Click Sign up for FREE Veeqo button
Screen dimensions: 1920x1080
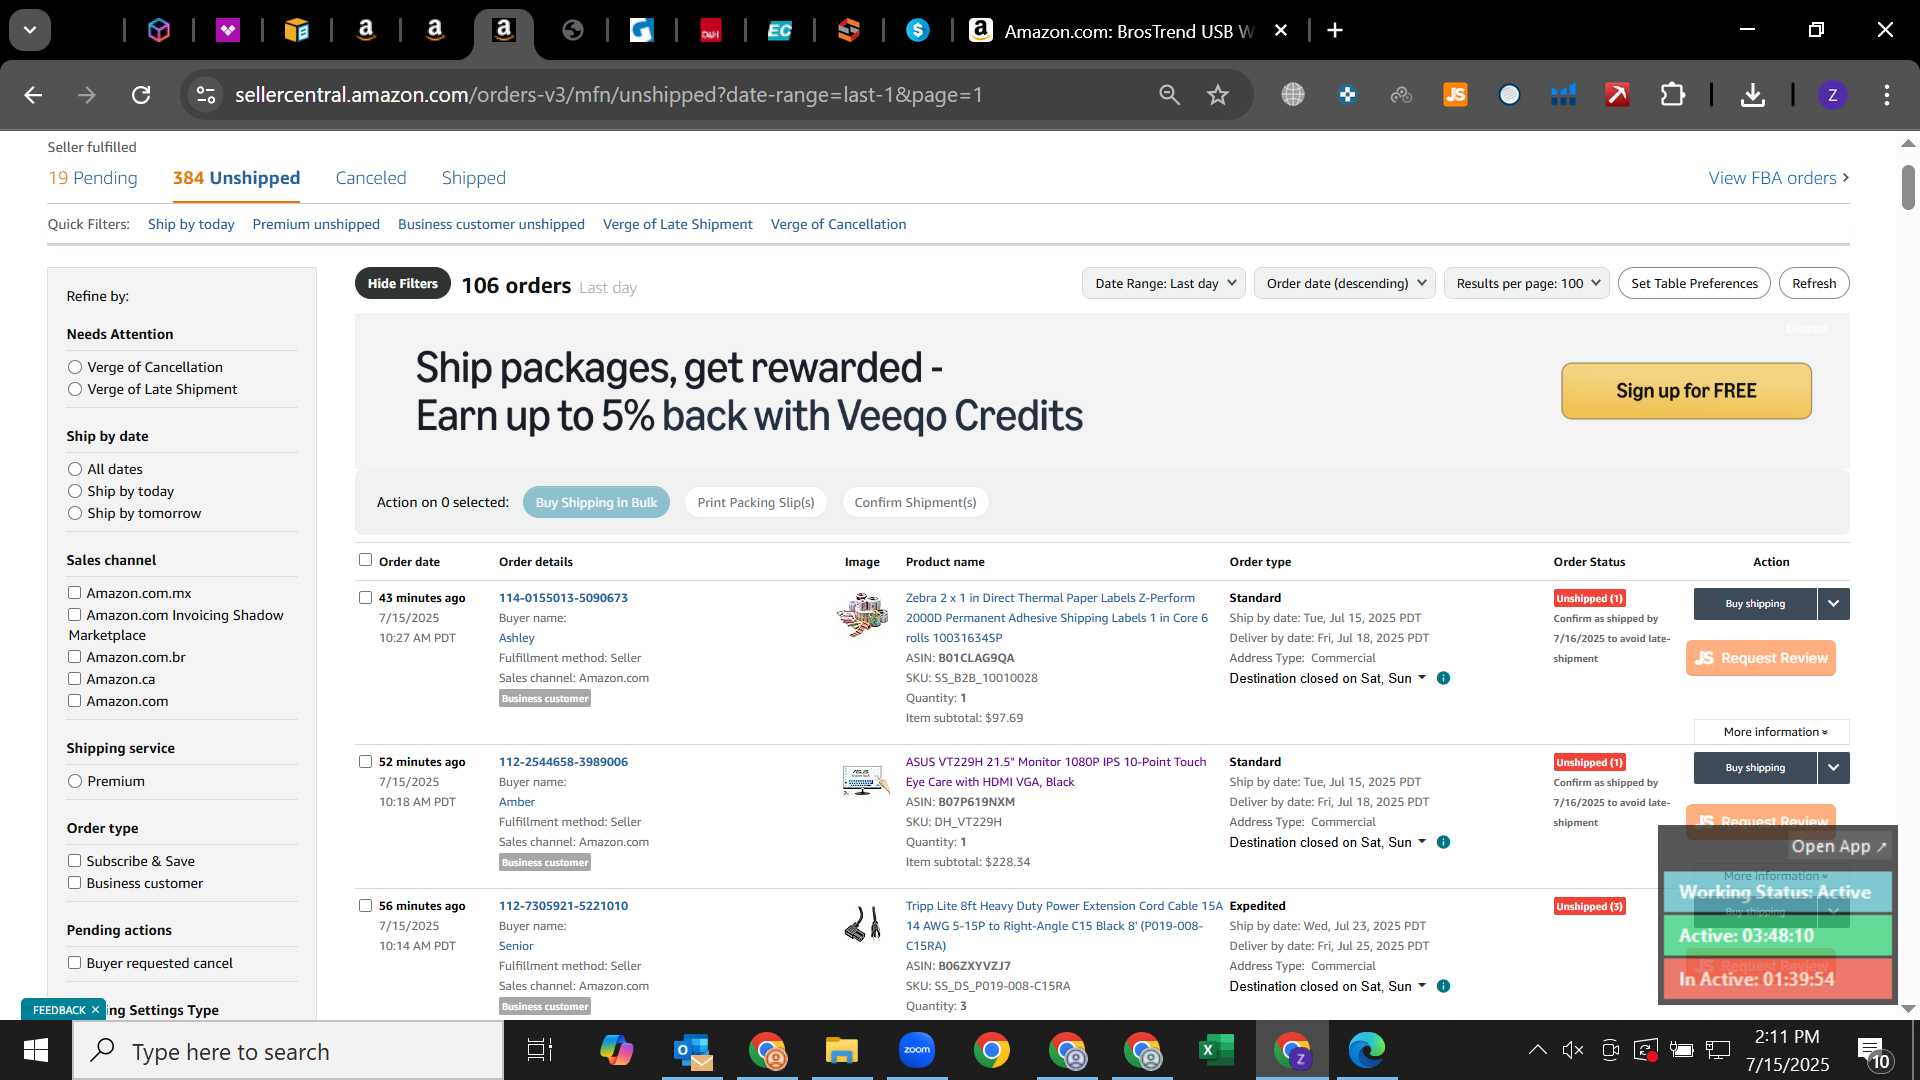(x=1686, y=391)
